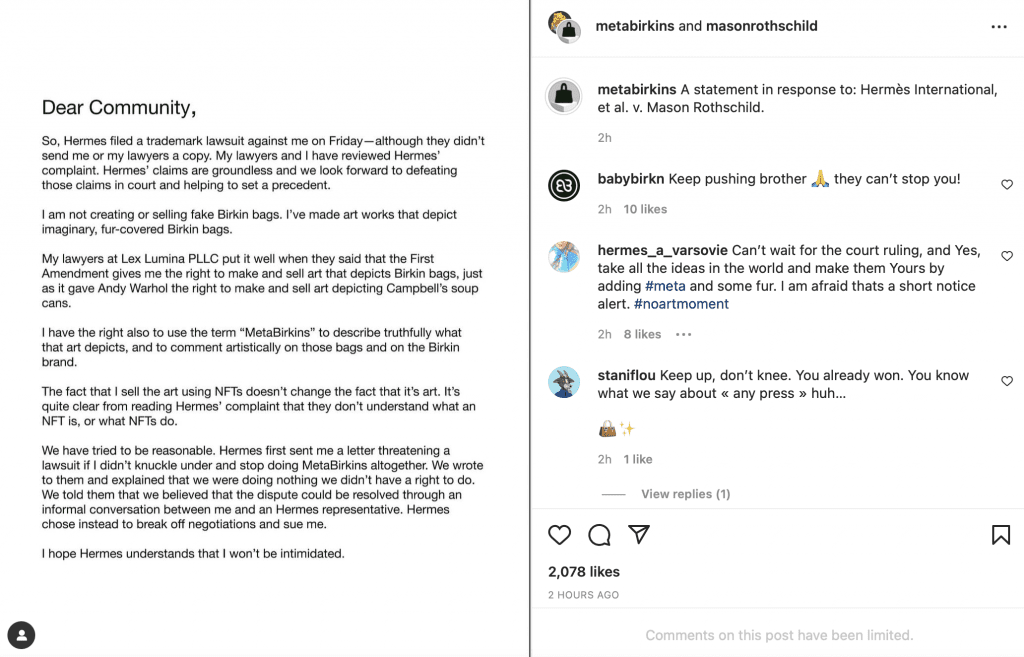Share post via paper plane icon
Viewport: 1024px width, 657px height.
tap(640, 534)
